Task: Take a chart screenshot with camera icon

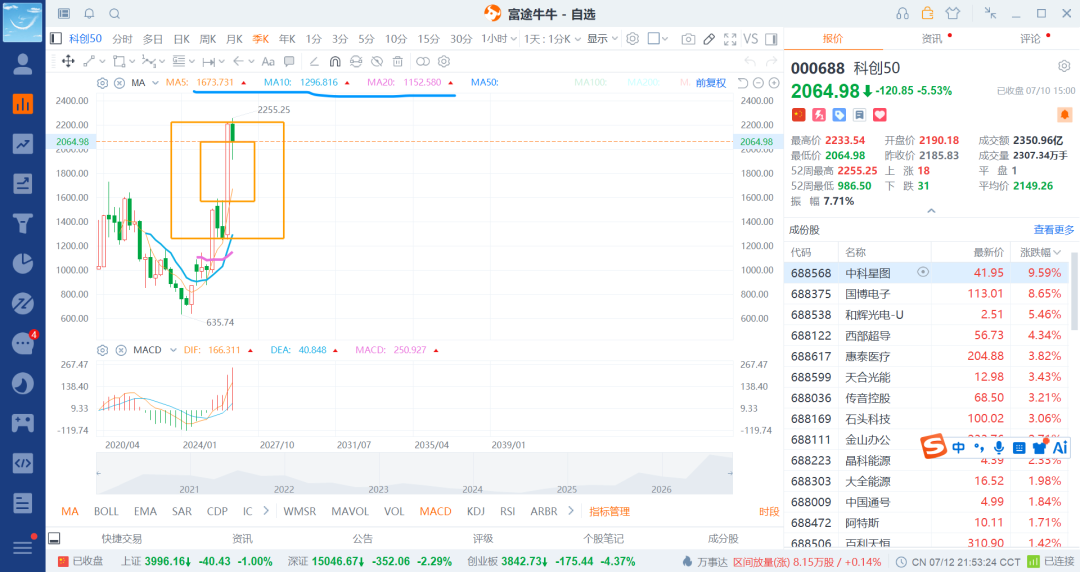Action: [688, 39]
